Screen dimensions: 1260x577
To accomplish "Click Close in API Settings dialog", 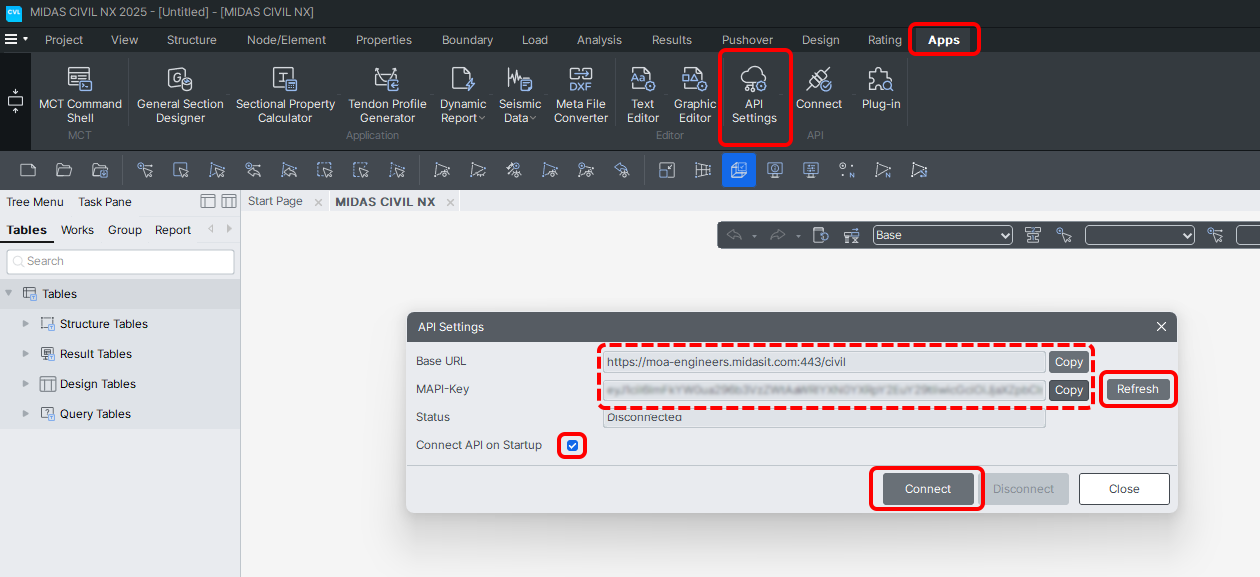I will click(x=1124, y=489).
